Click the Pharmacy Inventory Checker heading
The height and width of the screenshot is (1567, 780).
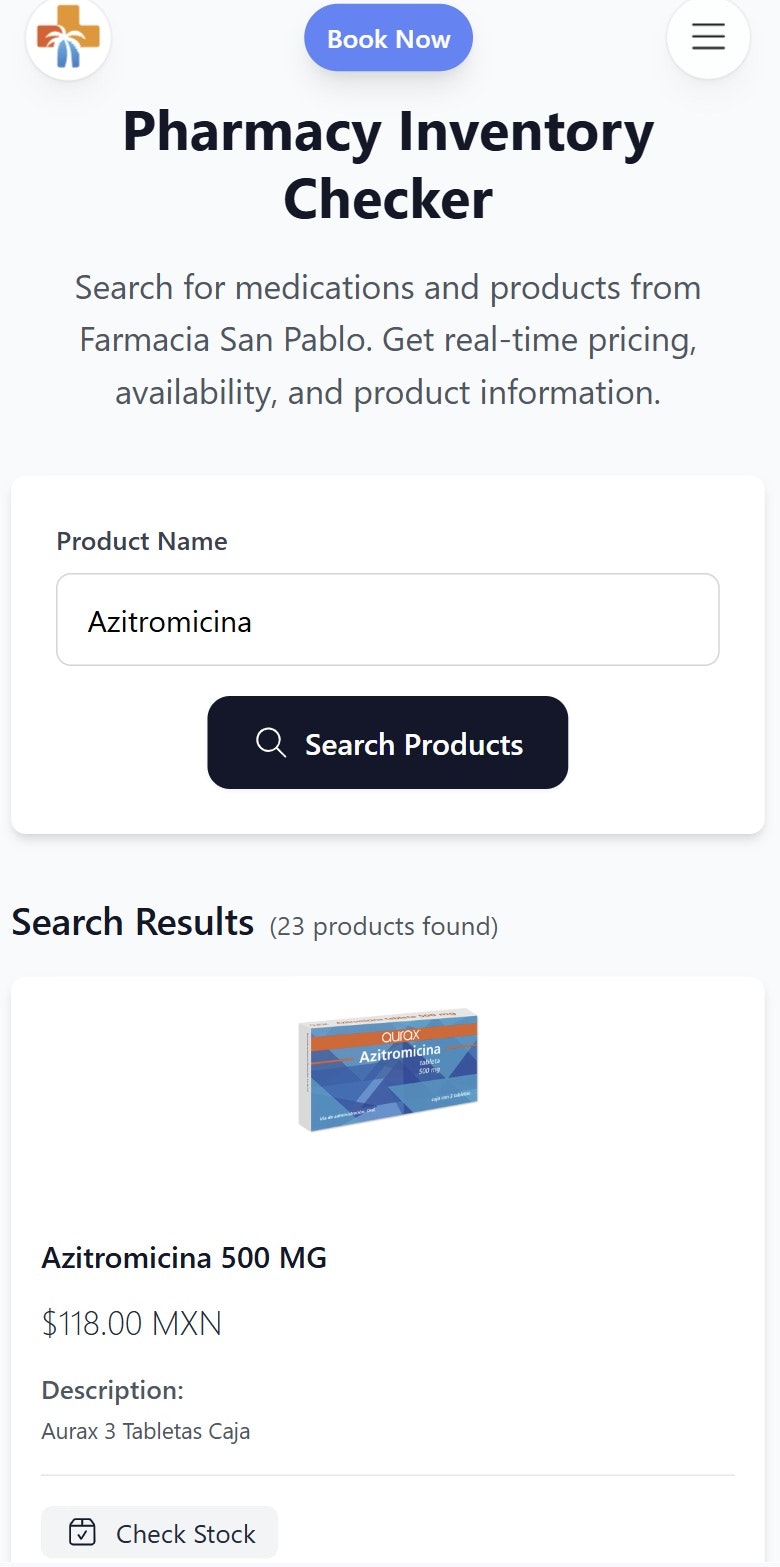point(388,163)
